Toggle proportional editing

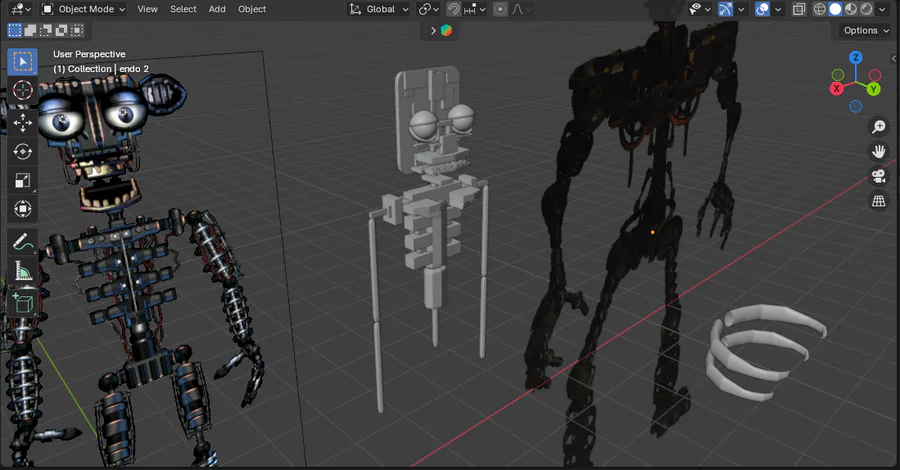tap(501, 9)
